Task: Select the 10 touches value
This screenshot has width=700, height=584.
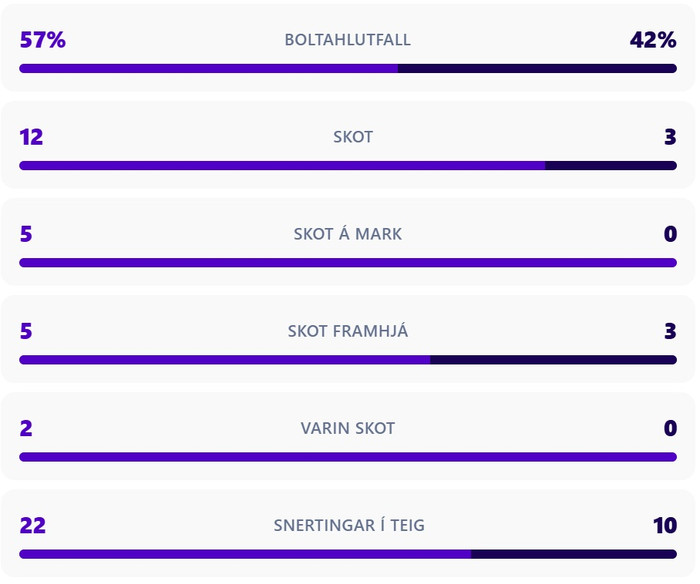Action: [665, 526]
